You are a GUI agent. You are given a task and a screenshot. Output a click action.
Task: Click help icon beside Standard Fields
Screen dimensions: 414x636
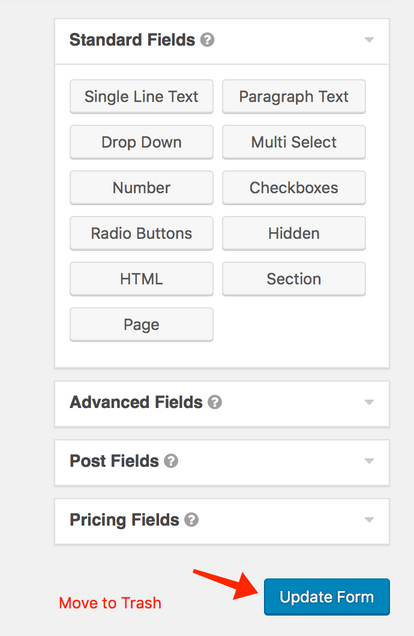[207, 40]
